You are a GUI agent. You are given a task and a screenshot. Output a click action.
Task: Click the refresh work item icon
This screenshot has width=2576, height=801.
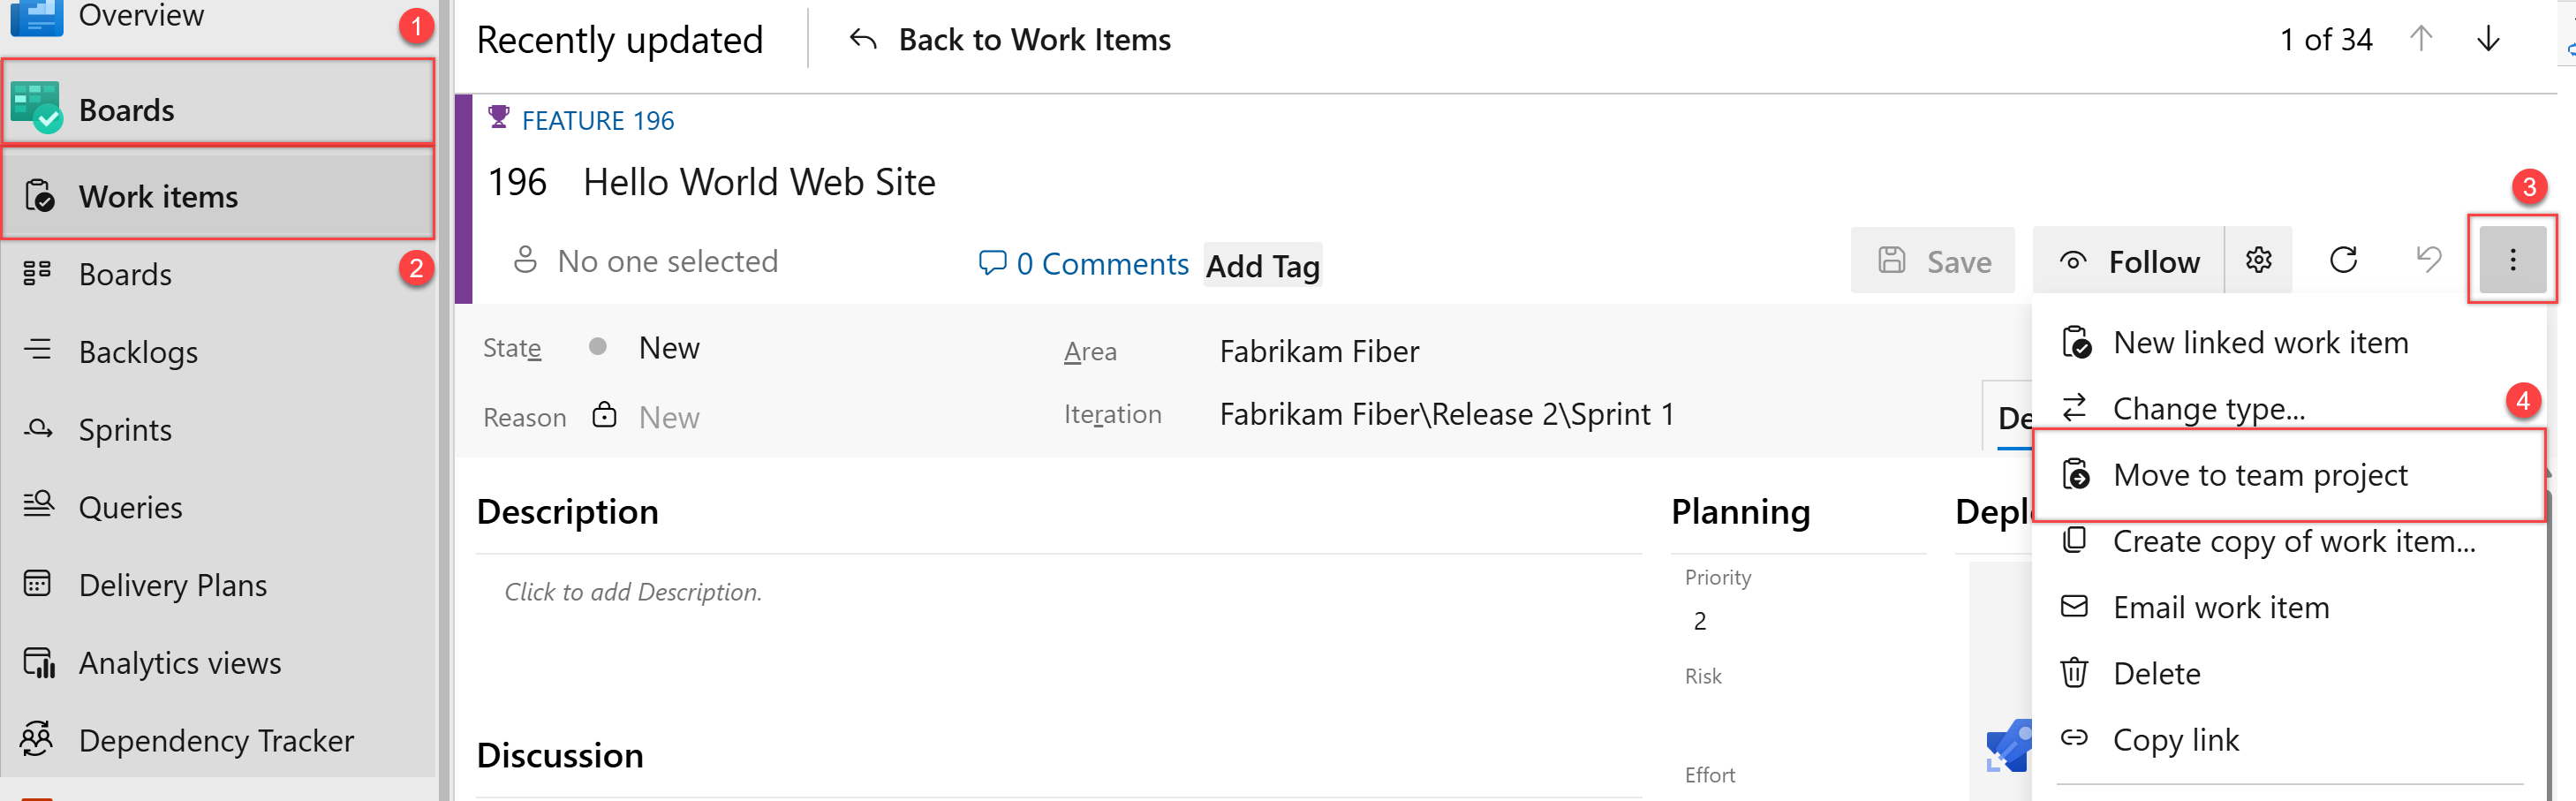(2343, 261)
